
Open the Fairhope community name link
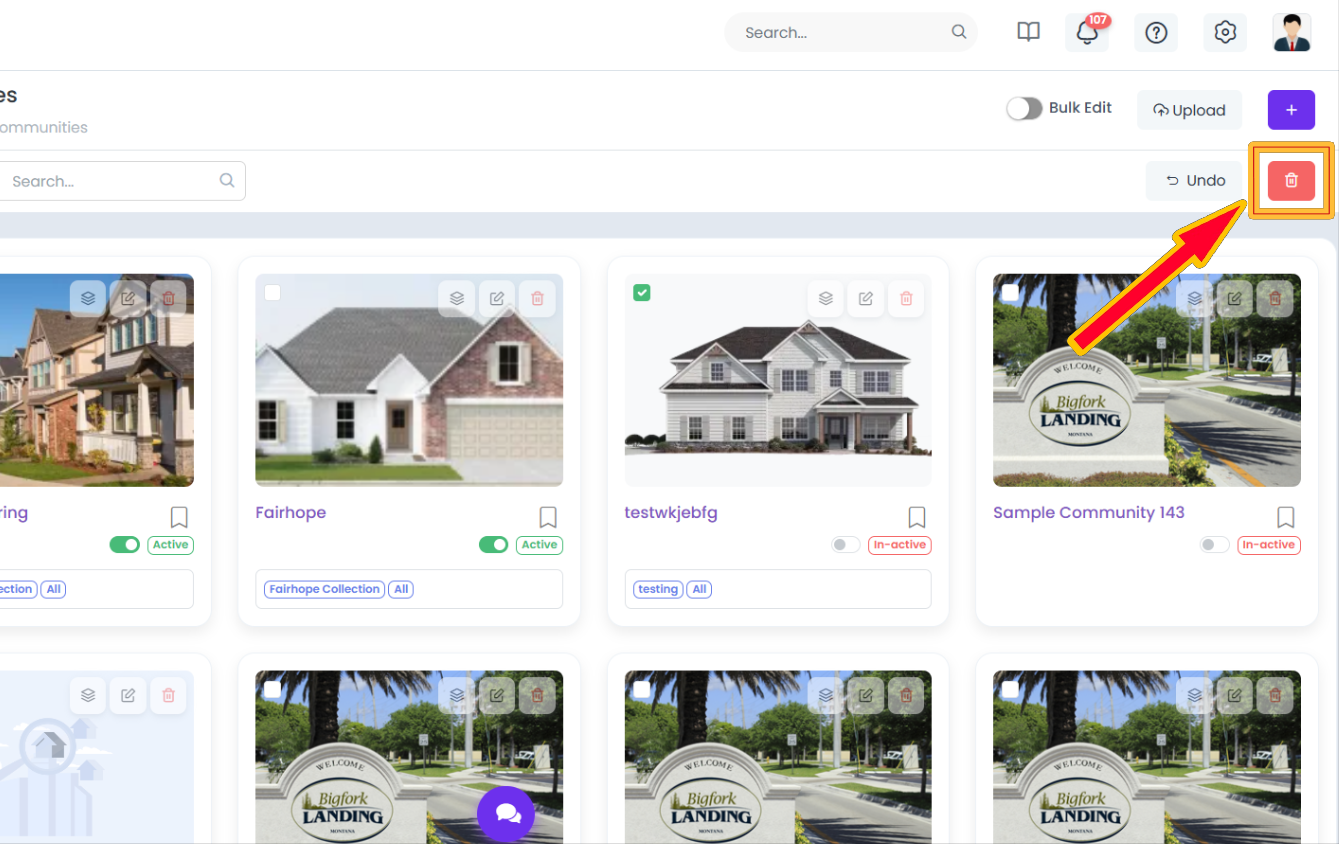tap(291, 512)
